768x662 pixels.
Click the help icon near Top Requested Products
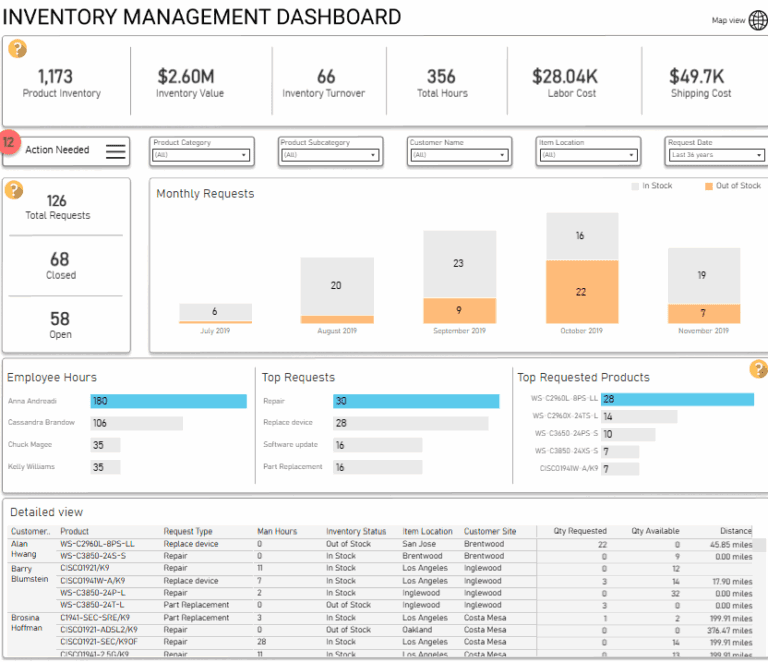[758, 369]
